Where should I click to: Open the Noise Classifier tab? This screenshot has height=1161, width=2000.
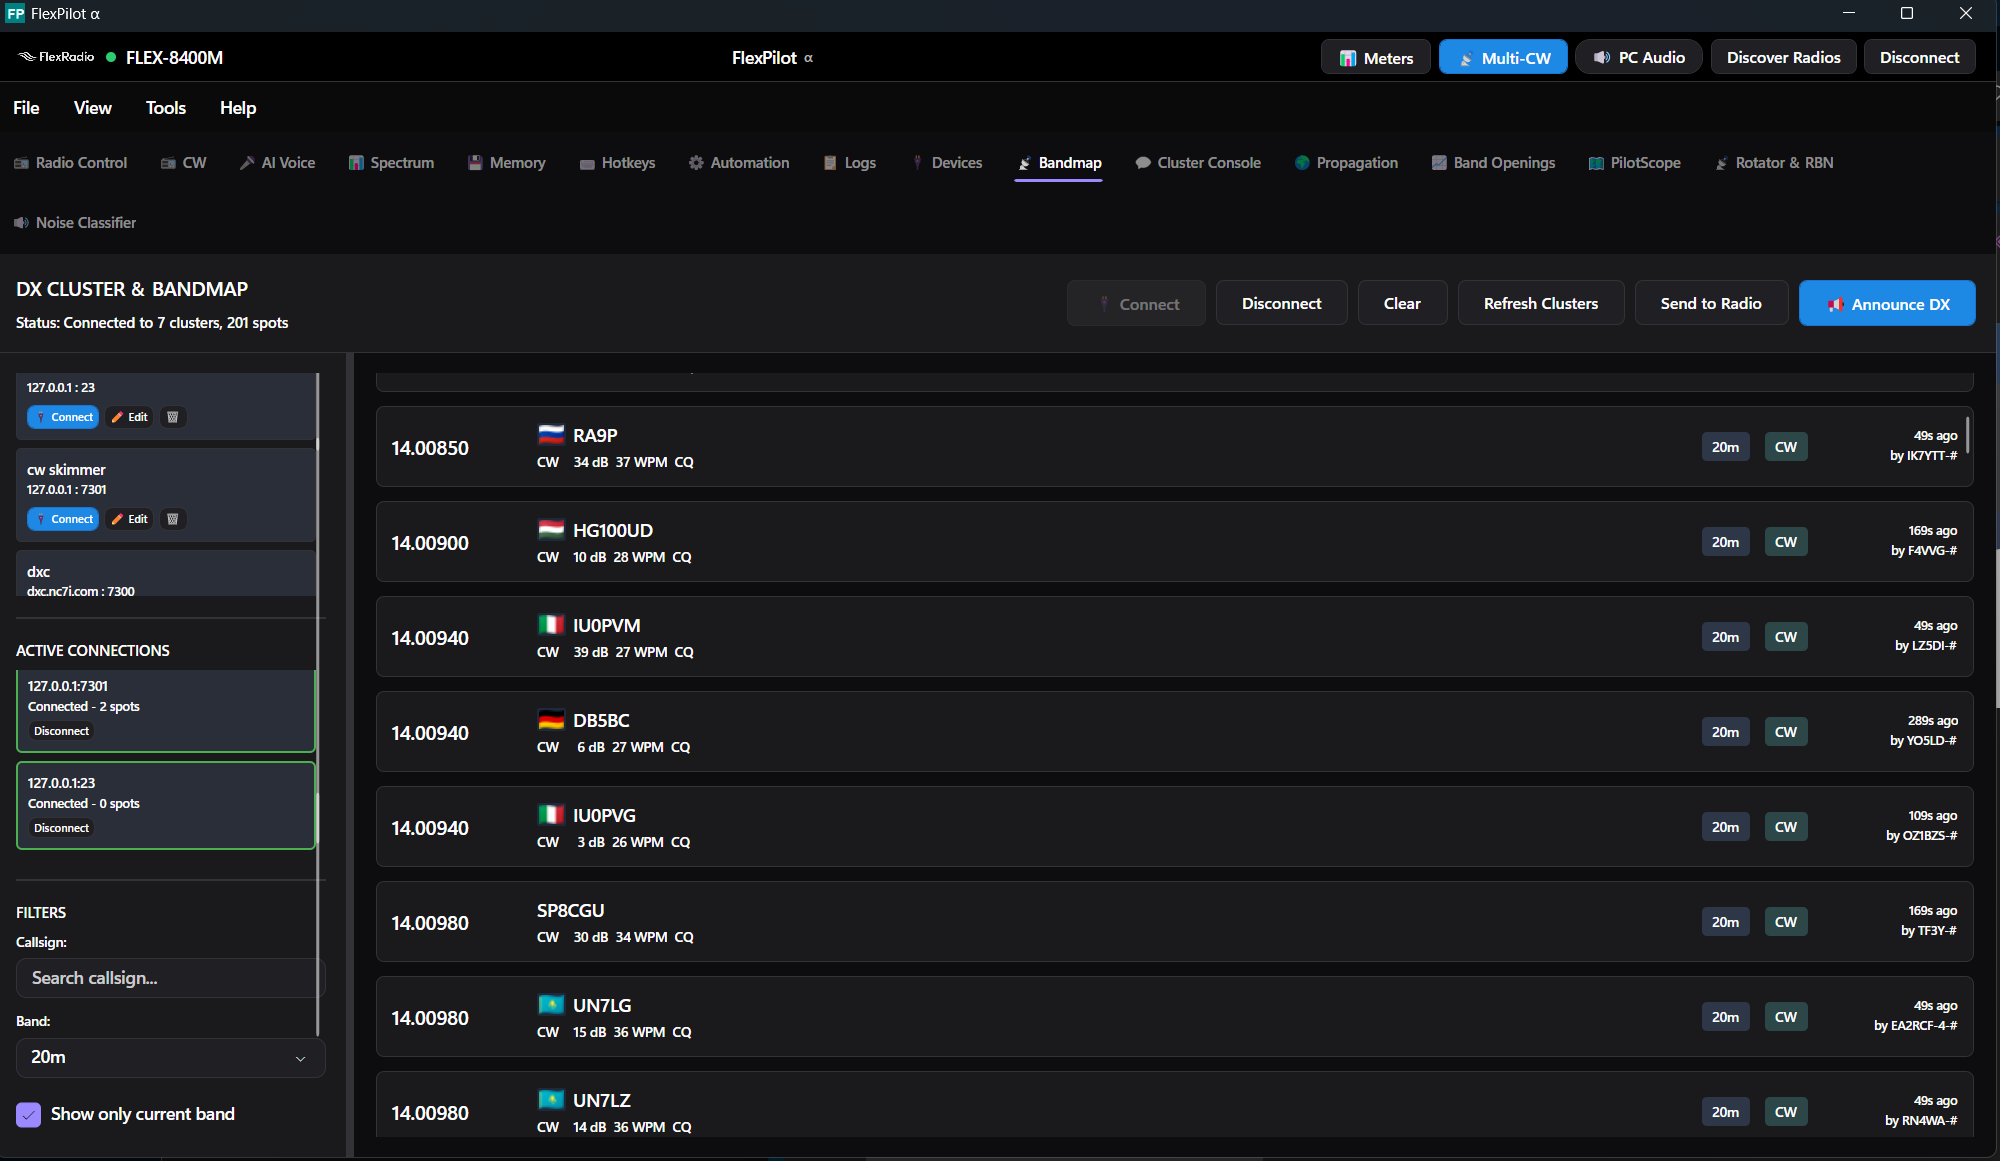(x=75, y=223)
